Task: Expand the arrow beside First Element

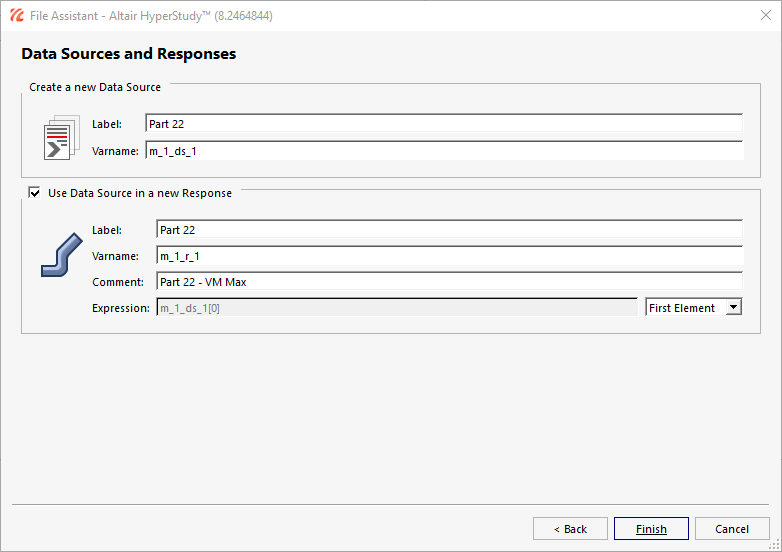Action: [x=733, y=308]
